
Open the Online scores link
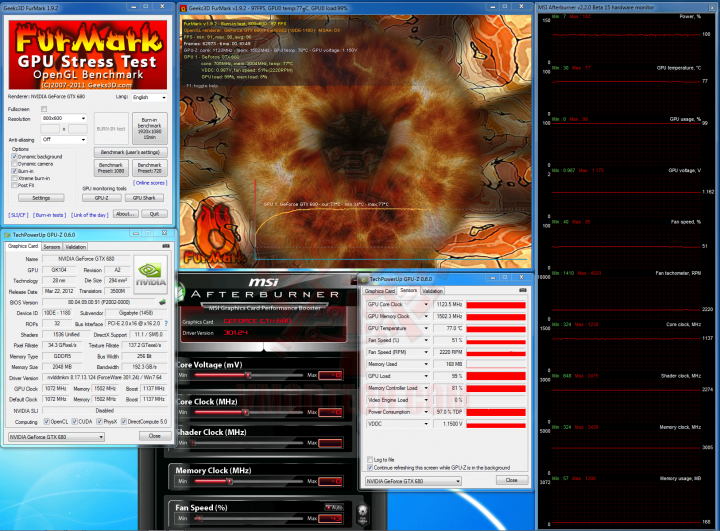[x=150, y=183]
